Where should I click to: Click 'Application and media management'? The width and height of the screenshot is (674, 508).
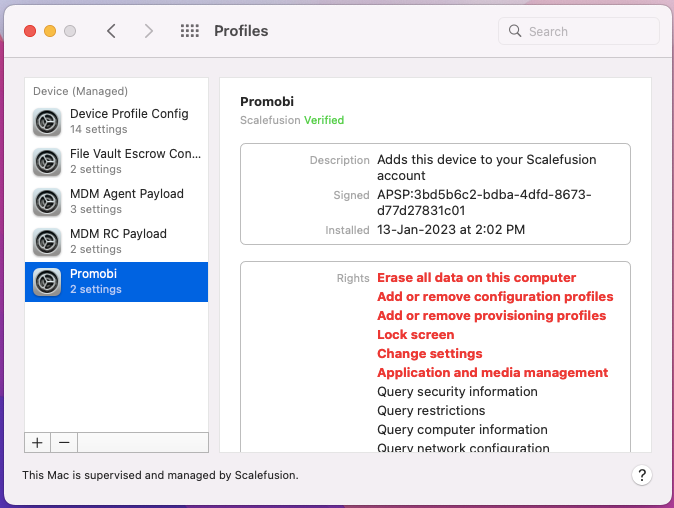(493, 372)
